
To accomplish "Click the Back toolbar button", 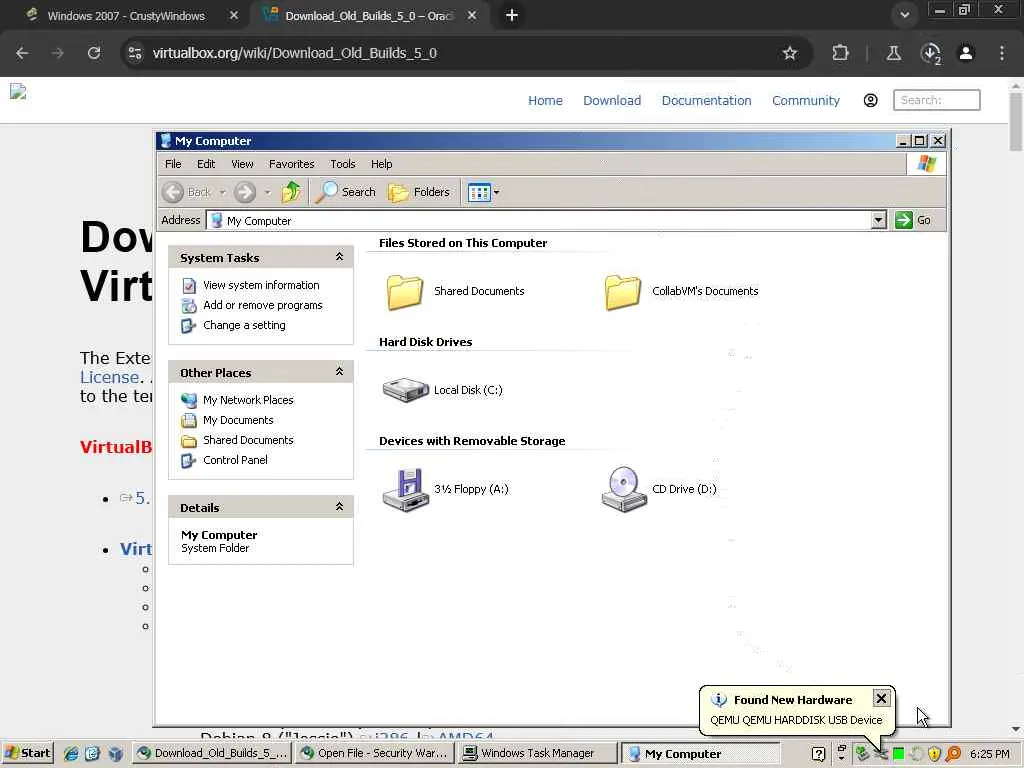I will (x=187, y=192).
